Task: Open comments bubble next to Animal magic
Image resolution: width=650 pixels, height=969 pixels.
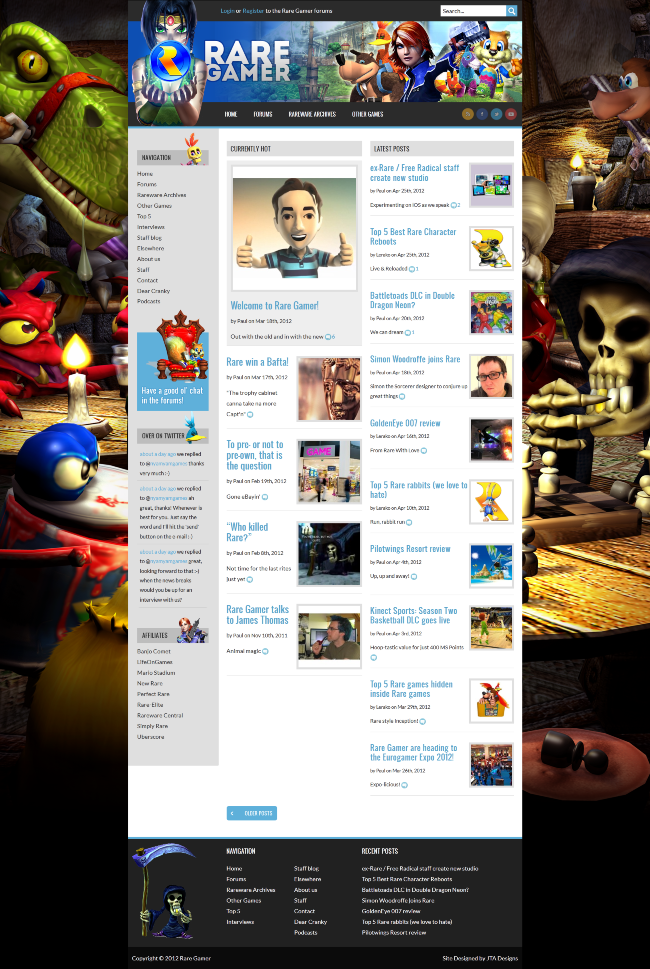Action: click(265, 651)
